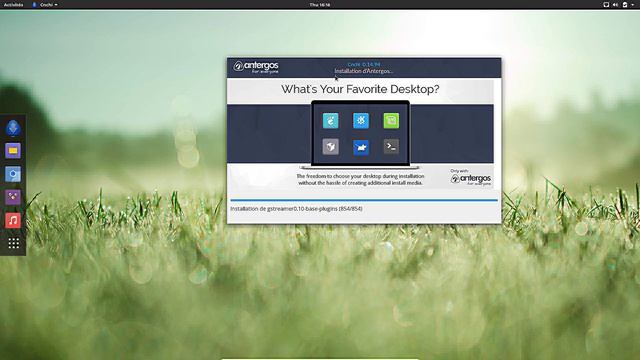This screenshot has width=640, height=360.
Task: Click 'Only with antergos' logo in slide
Action: [471, 177]
